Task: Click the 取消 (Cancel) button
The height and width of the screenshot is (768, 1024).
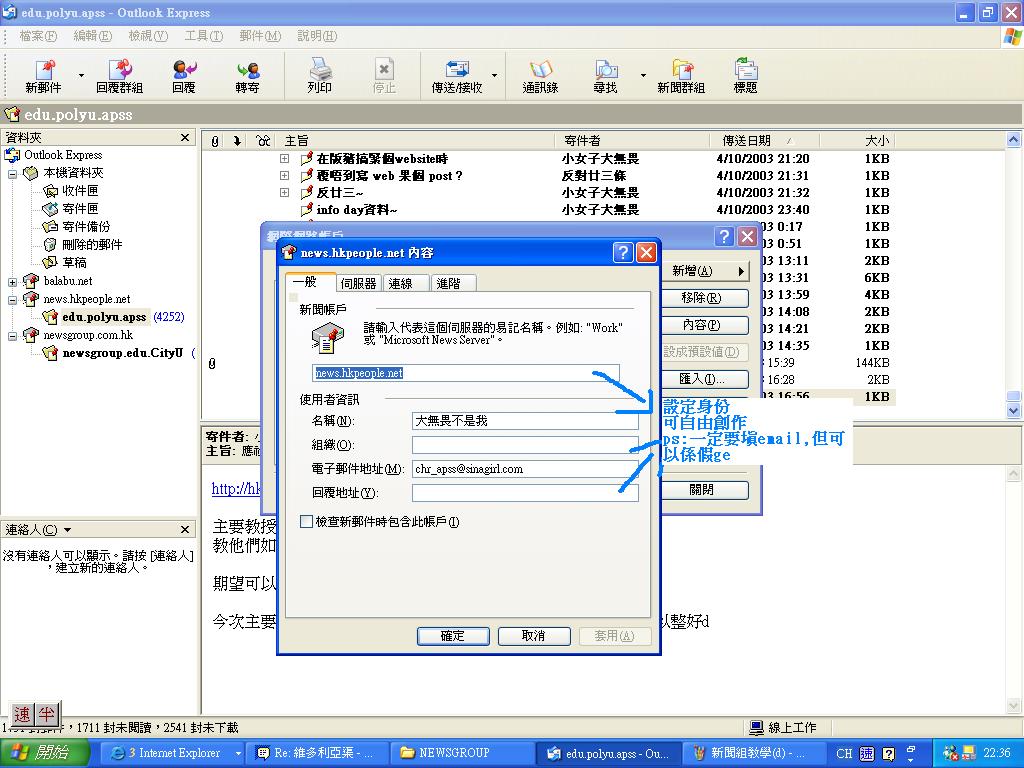Action: tap(534, 635)
